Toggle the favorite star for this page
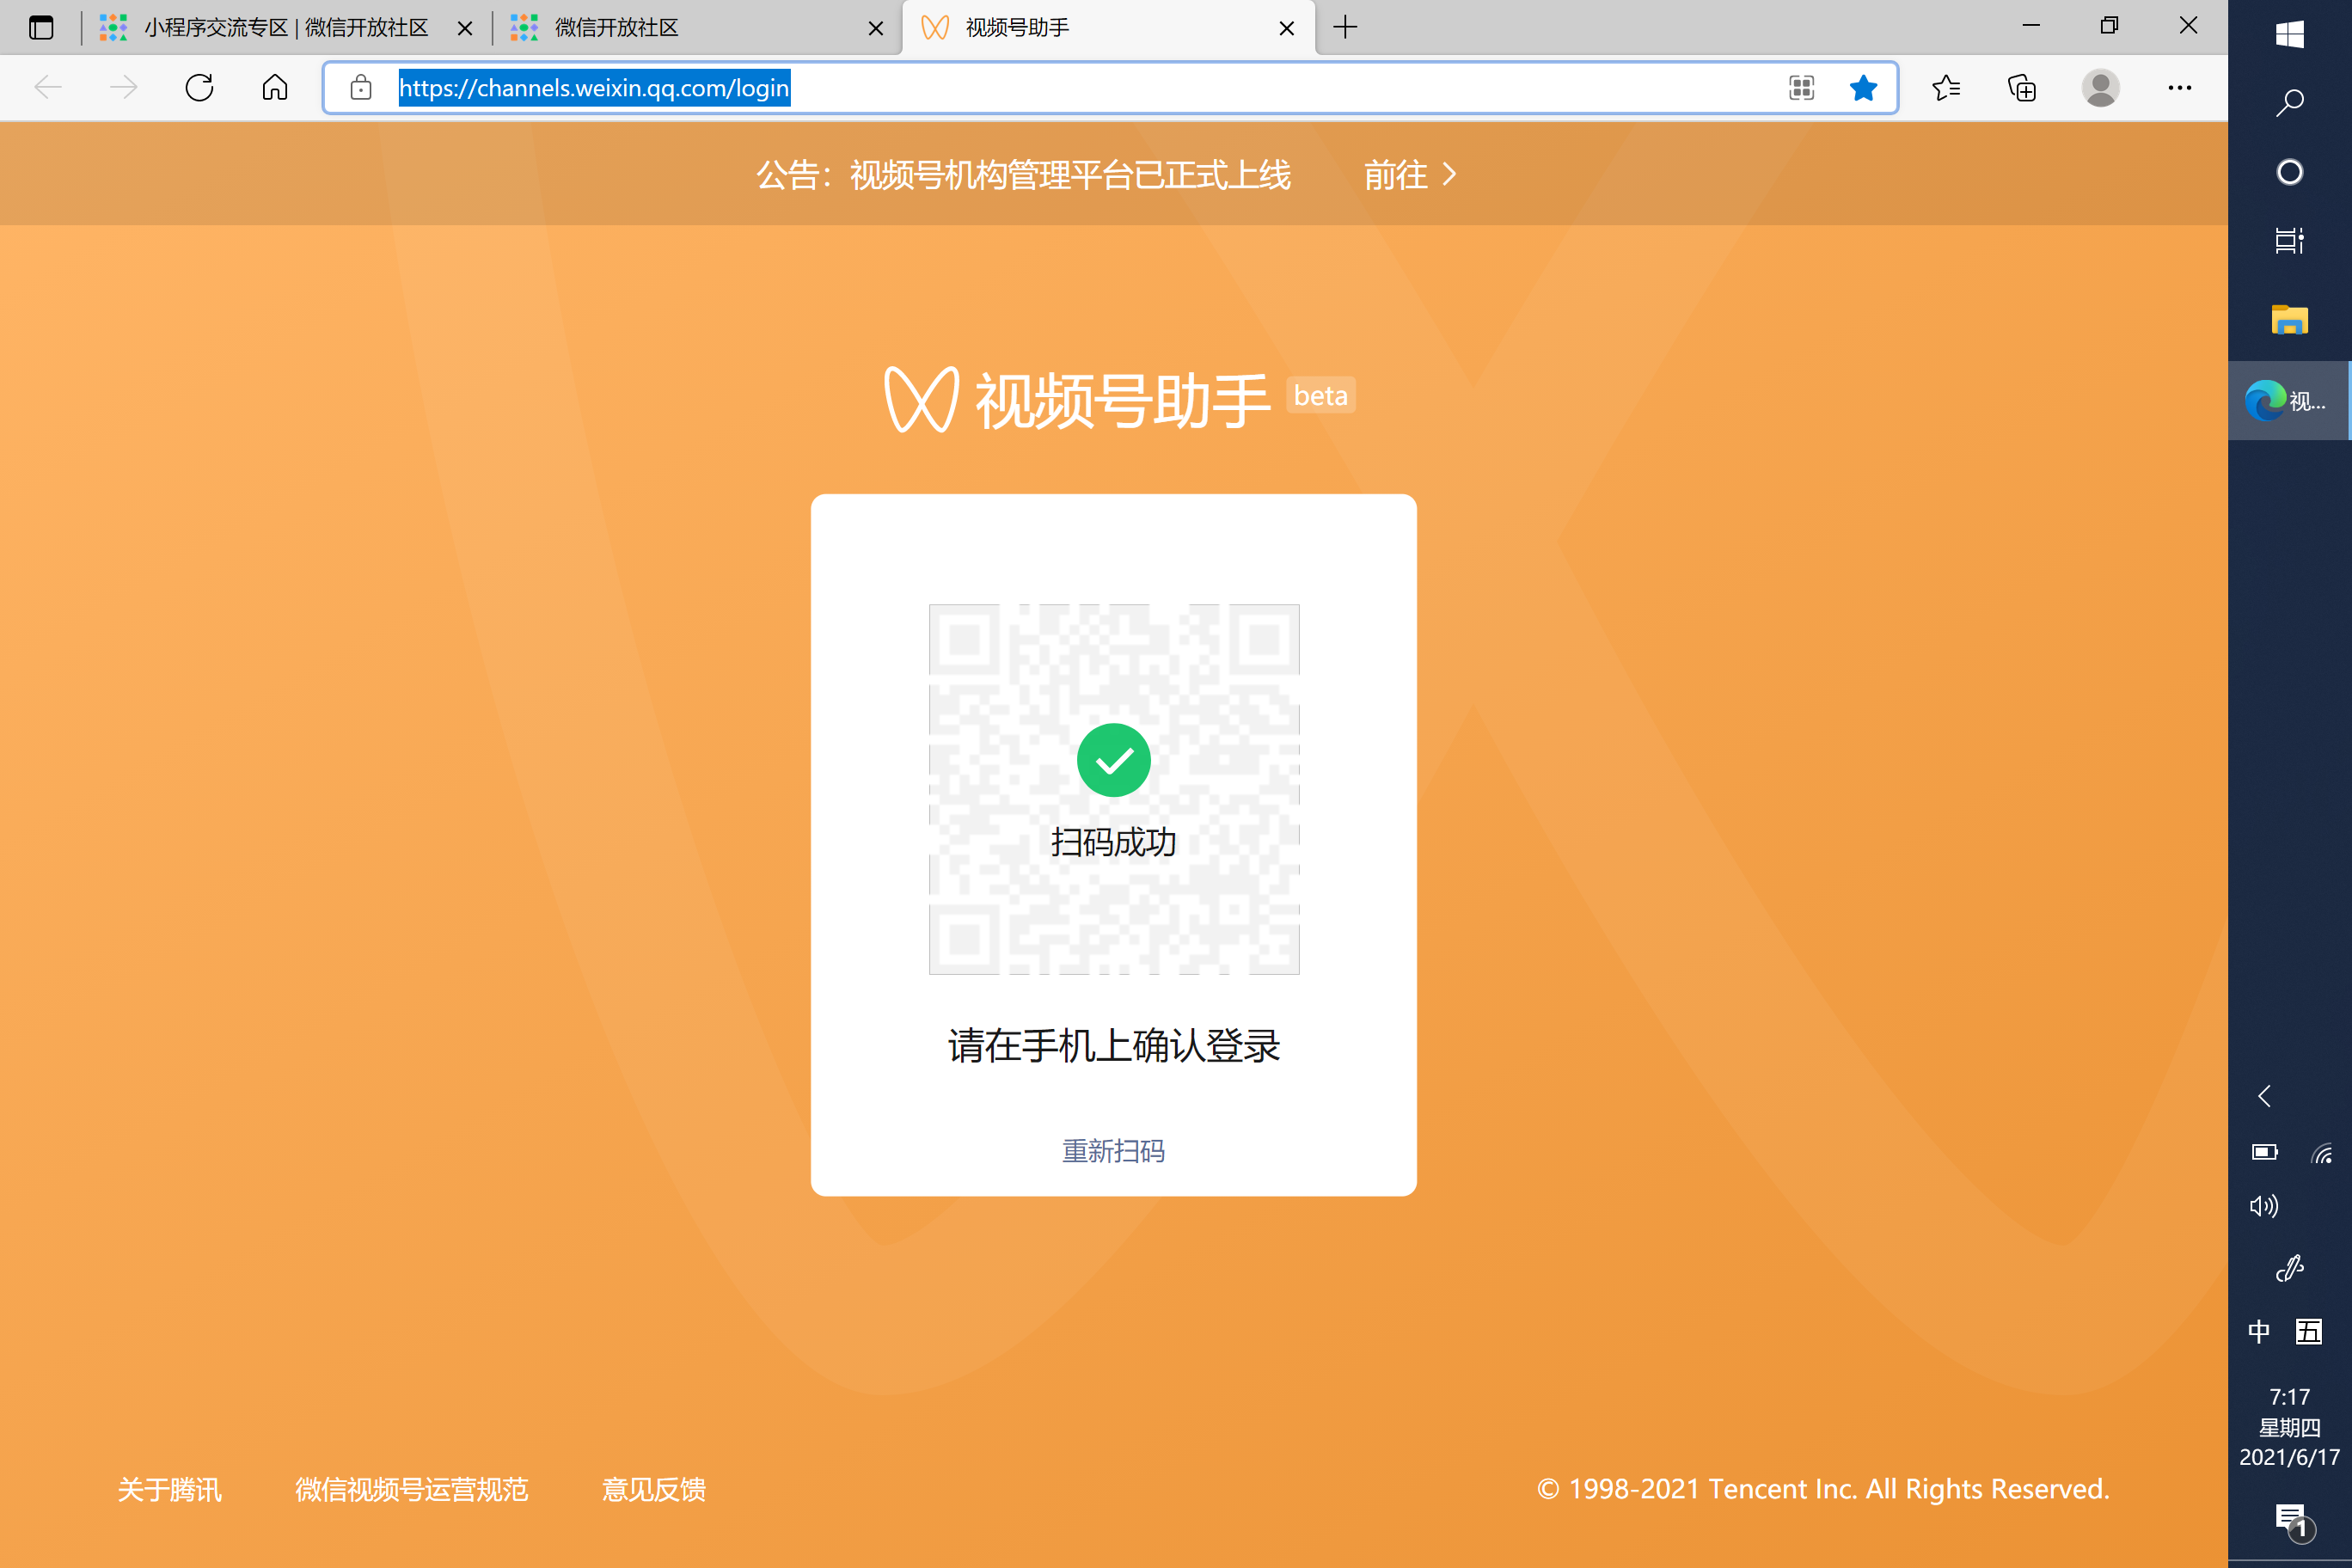The width and height of the screenshot is (2352, 1568). pyautogui.click(x=1863, y=88)
